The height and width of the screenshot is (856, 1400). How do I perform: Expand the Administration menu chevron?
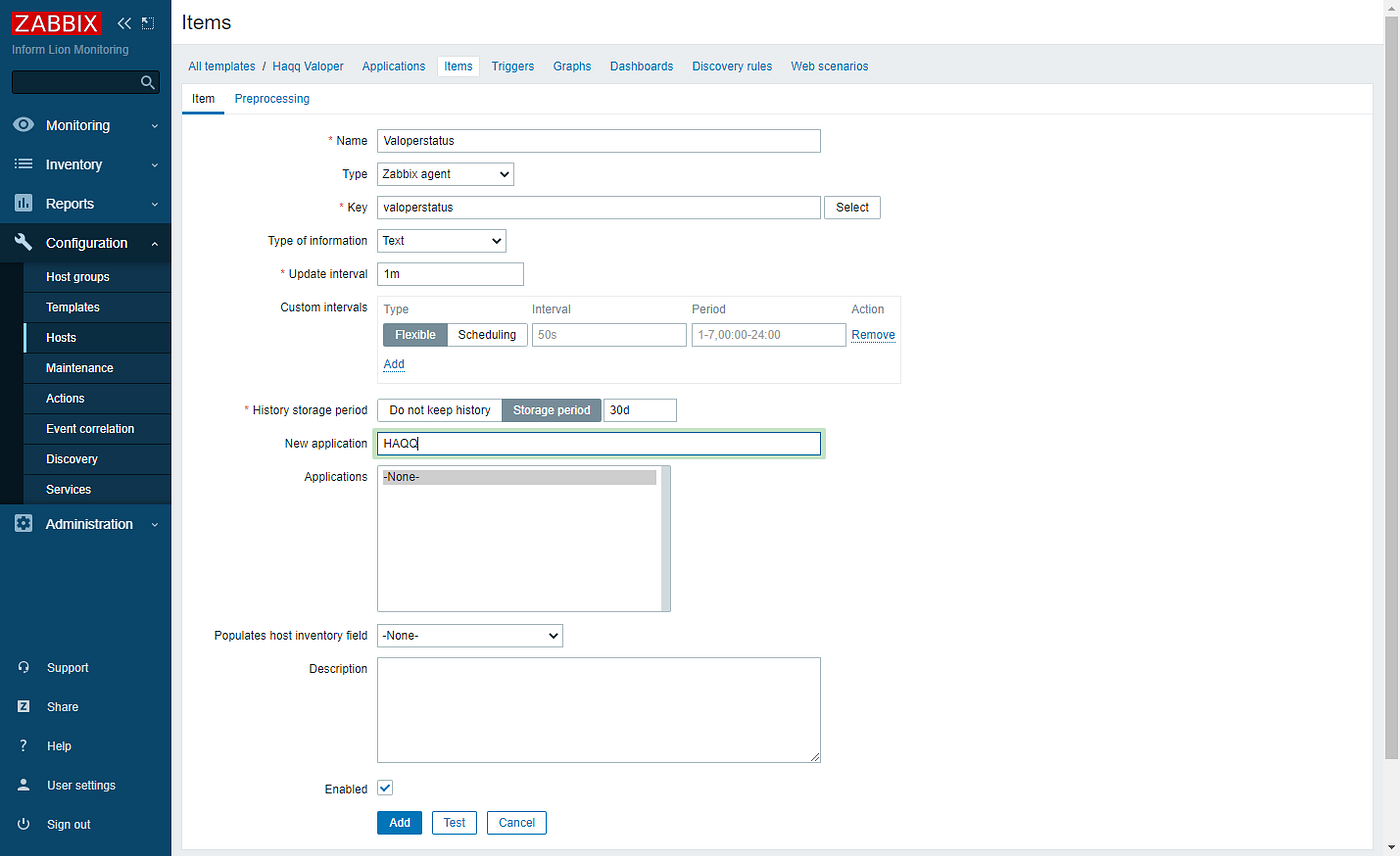154,525
